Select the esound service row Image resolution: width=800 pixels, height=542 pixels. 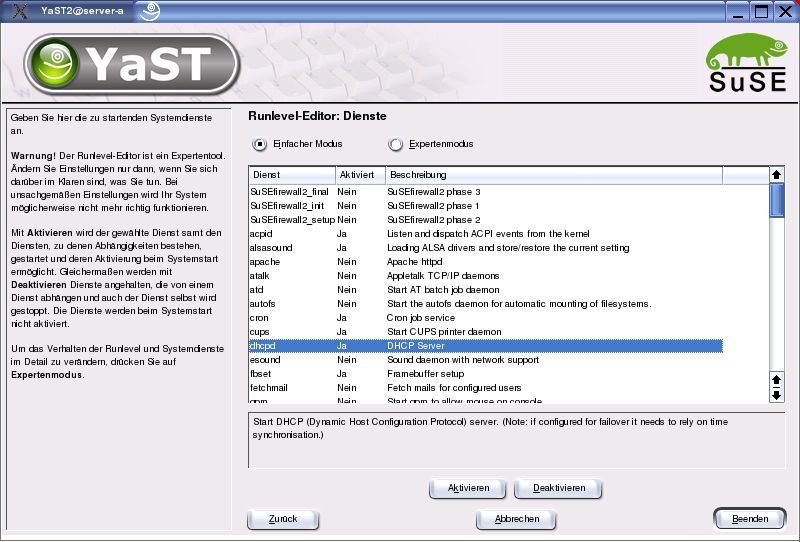point(485,360)
